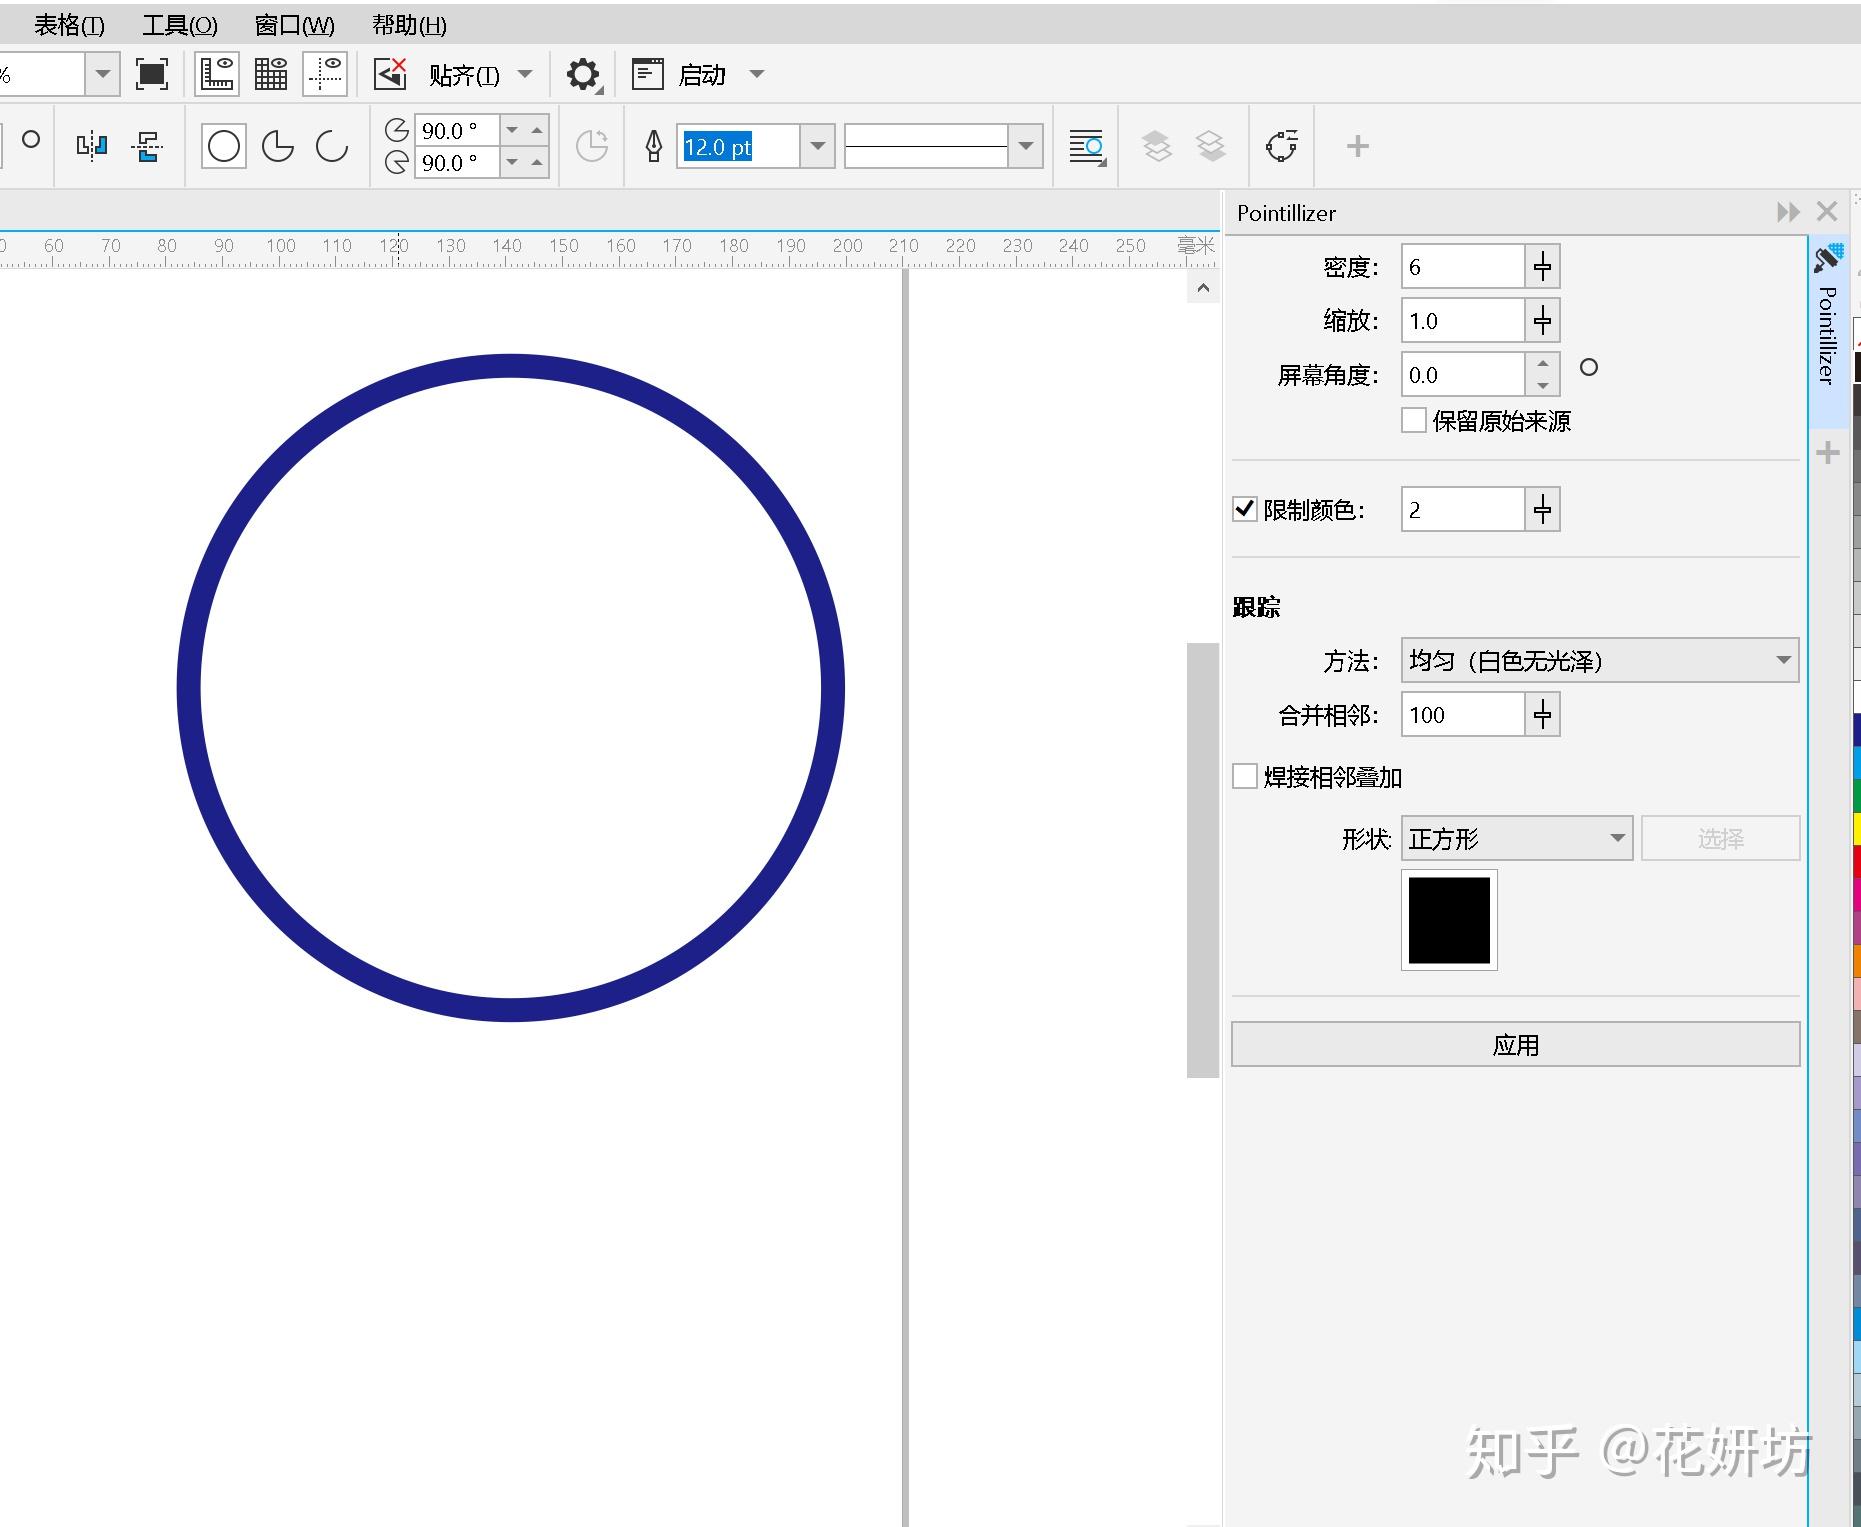Screen dimensions: 1861x1527
Task: Click the screen angle dial circle
Action: pos(1589,367)
